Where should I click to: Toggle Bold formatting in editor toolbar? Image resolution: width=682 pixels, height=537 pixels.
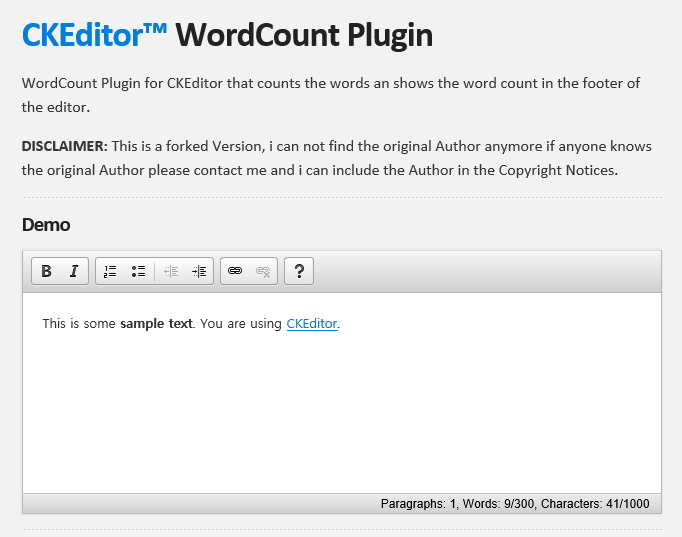click(46, 271)
